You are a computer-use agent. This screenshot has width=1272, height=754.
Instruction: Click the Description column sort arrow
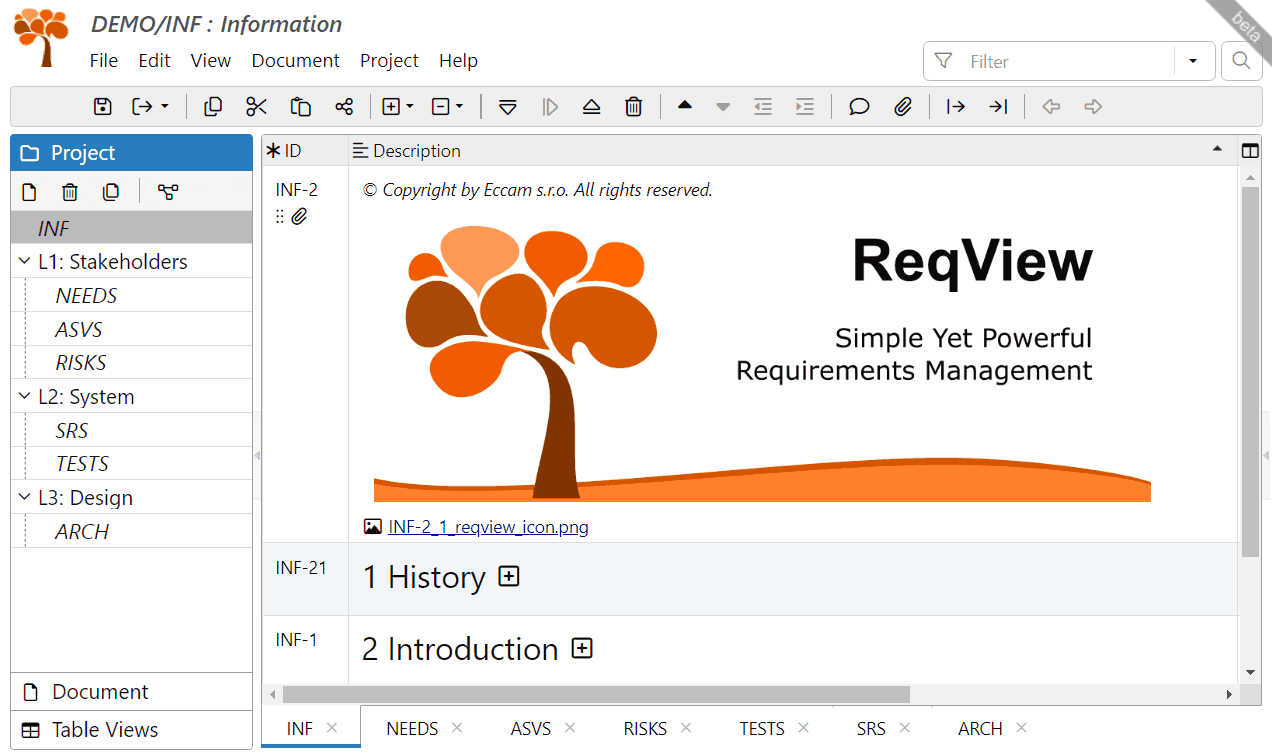tap(1217, 149)
